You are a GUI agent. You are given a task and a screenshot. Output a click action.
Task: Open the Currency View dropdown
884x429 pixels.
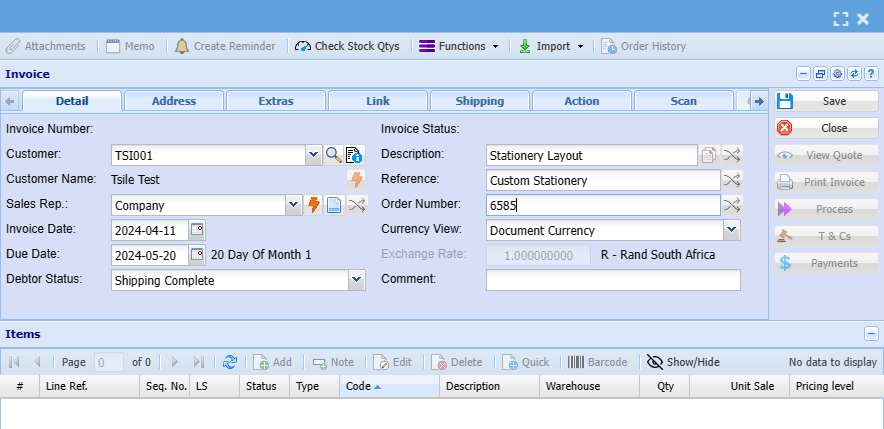(x=731, y=230)
